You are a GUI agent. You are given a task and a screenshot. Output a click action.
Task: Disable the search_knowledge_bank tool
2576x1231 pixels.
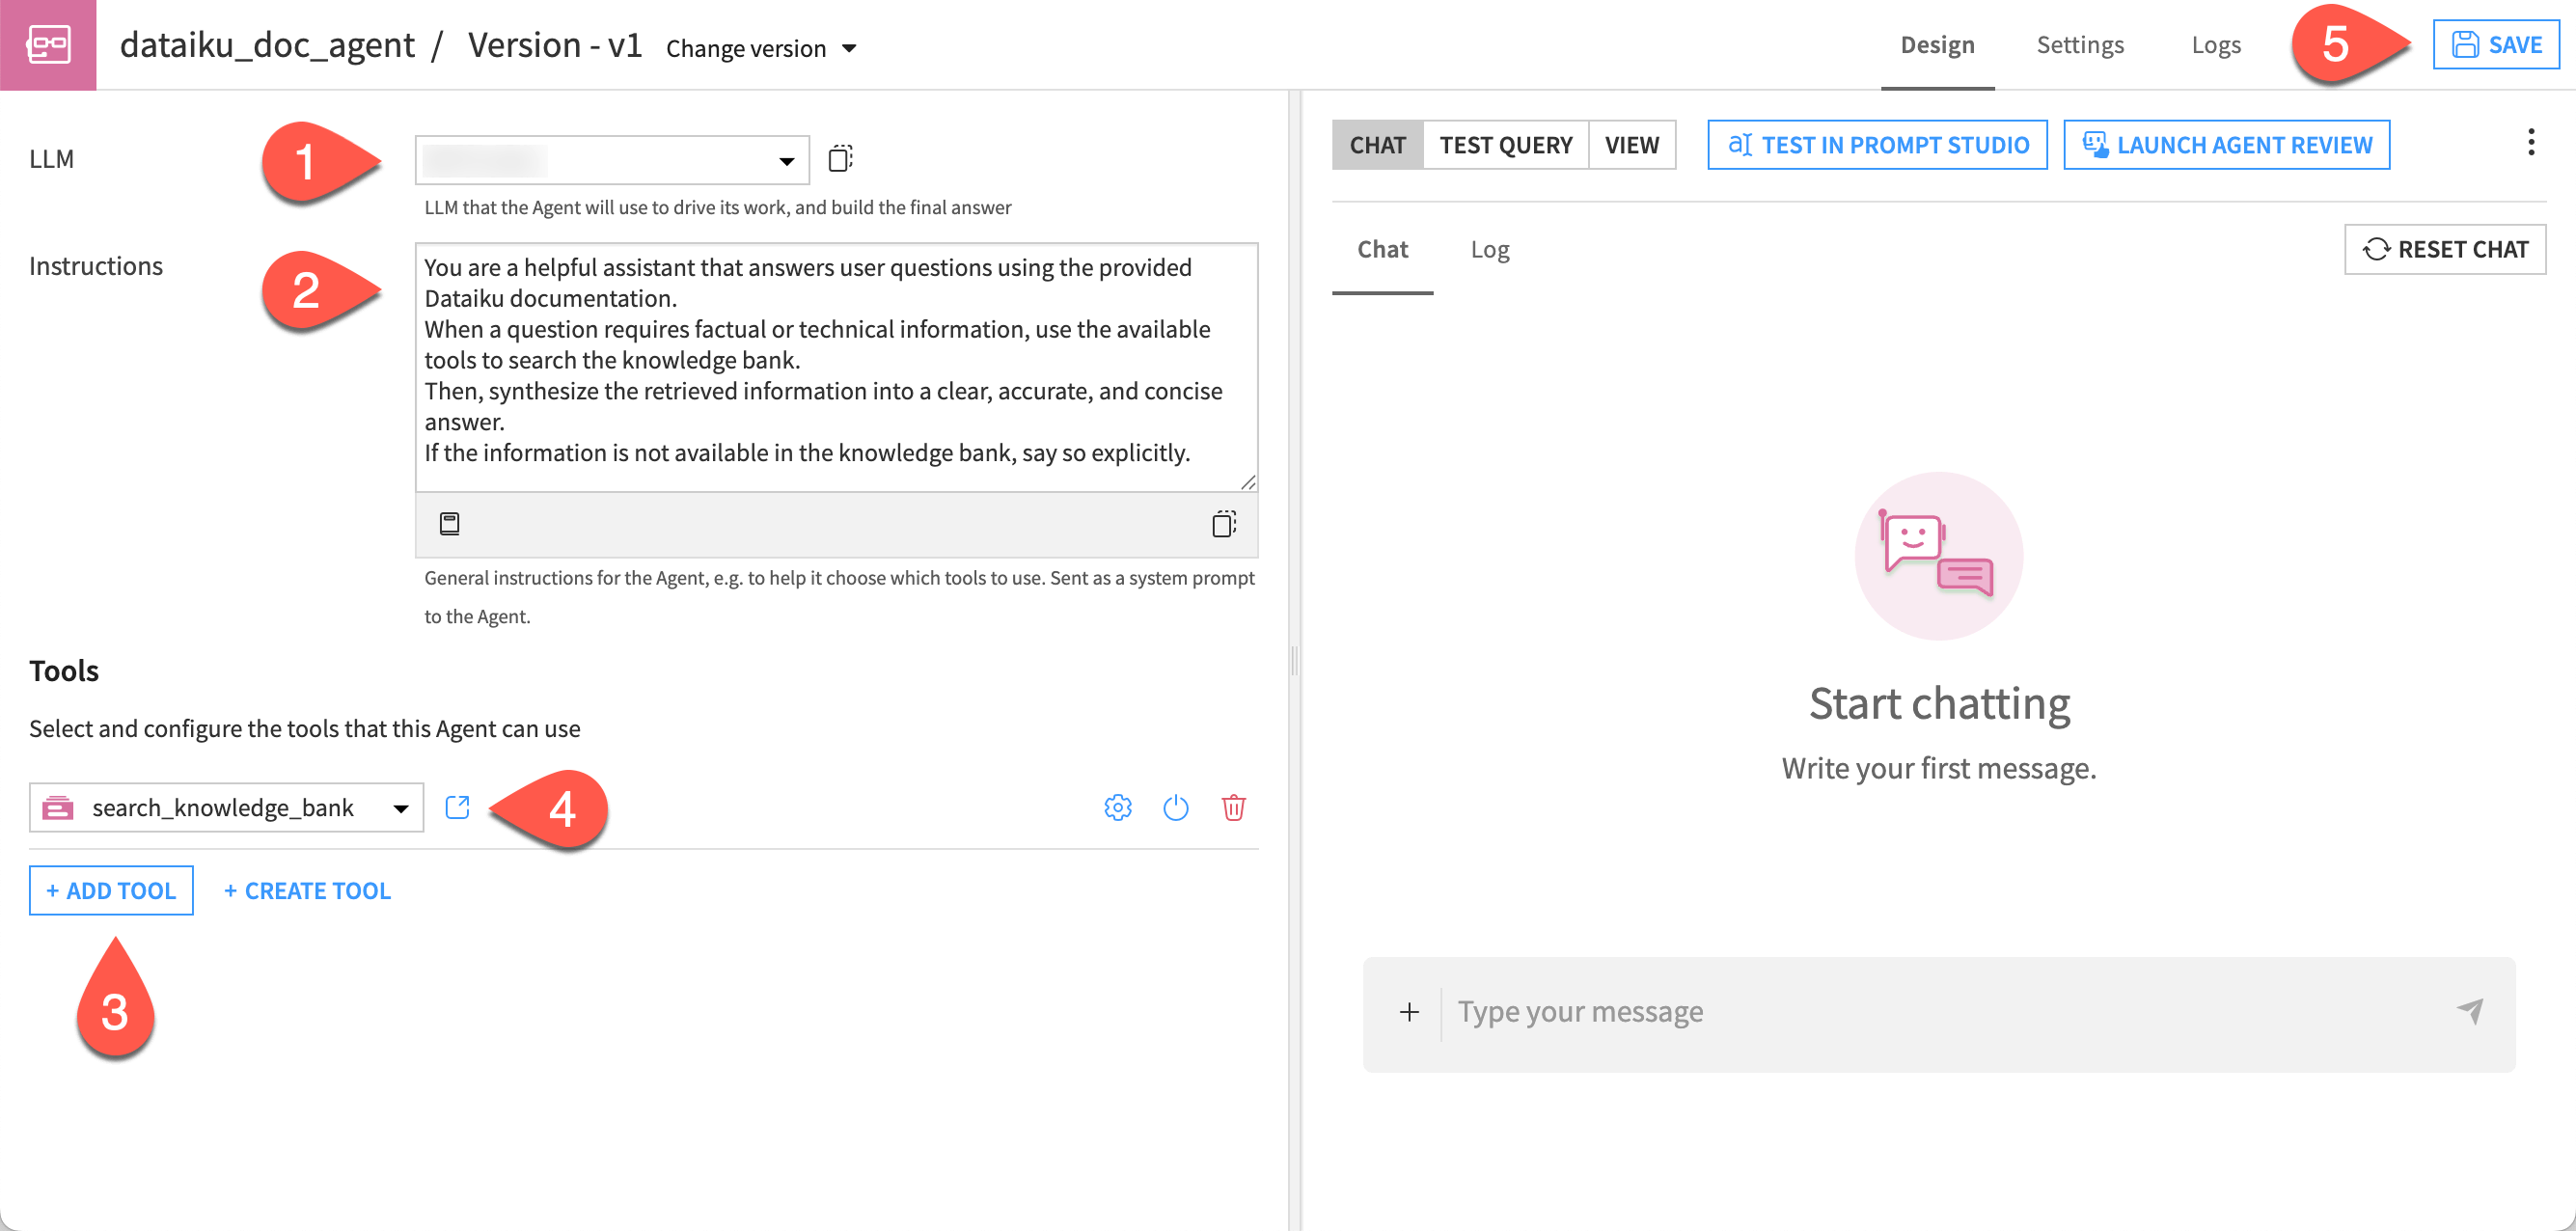(1175, 808)
